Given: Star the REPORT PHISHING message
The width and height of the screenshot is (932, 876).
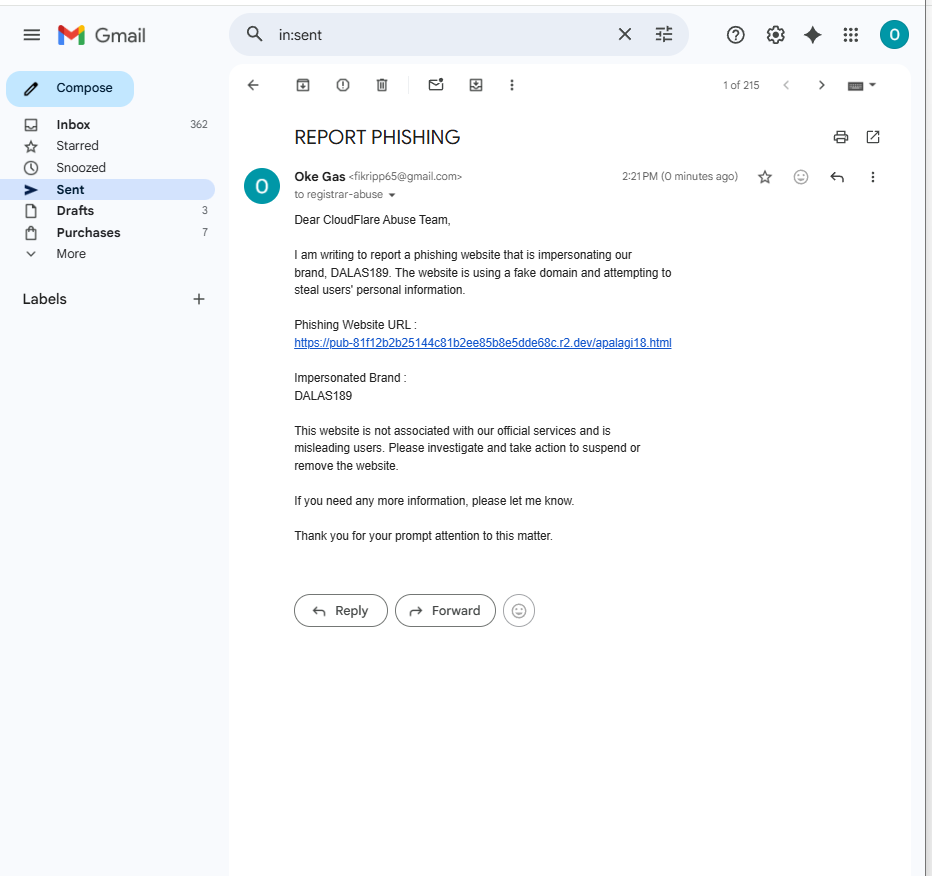Looking at the screenshot, I should (x=765, y=177).
